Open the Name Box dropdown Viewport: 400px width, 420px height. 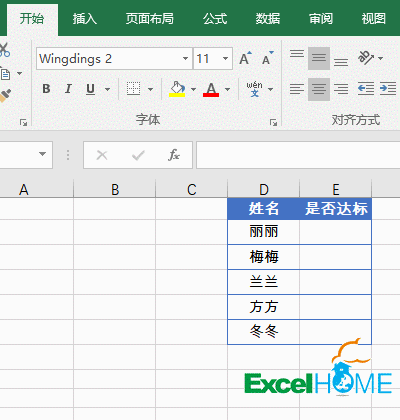42,154
